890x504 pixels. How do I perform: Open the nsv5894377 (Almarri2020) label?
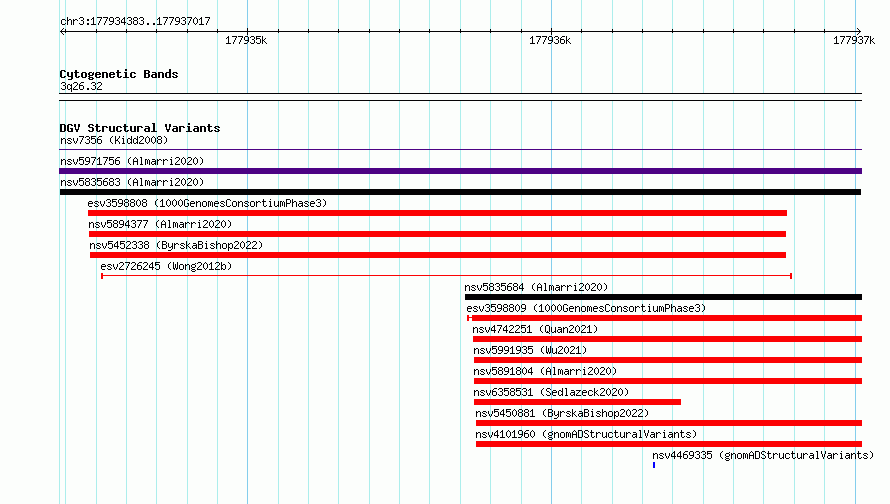tap(160, 224)
